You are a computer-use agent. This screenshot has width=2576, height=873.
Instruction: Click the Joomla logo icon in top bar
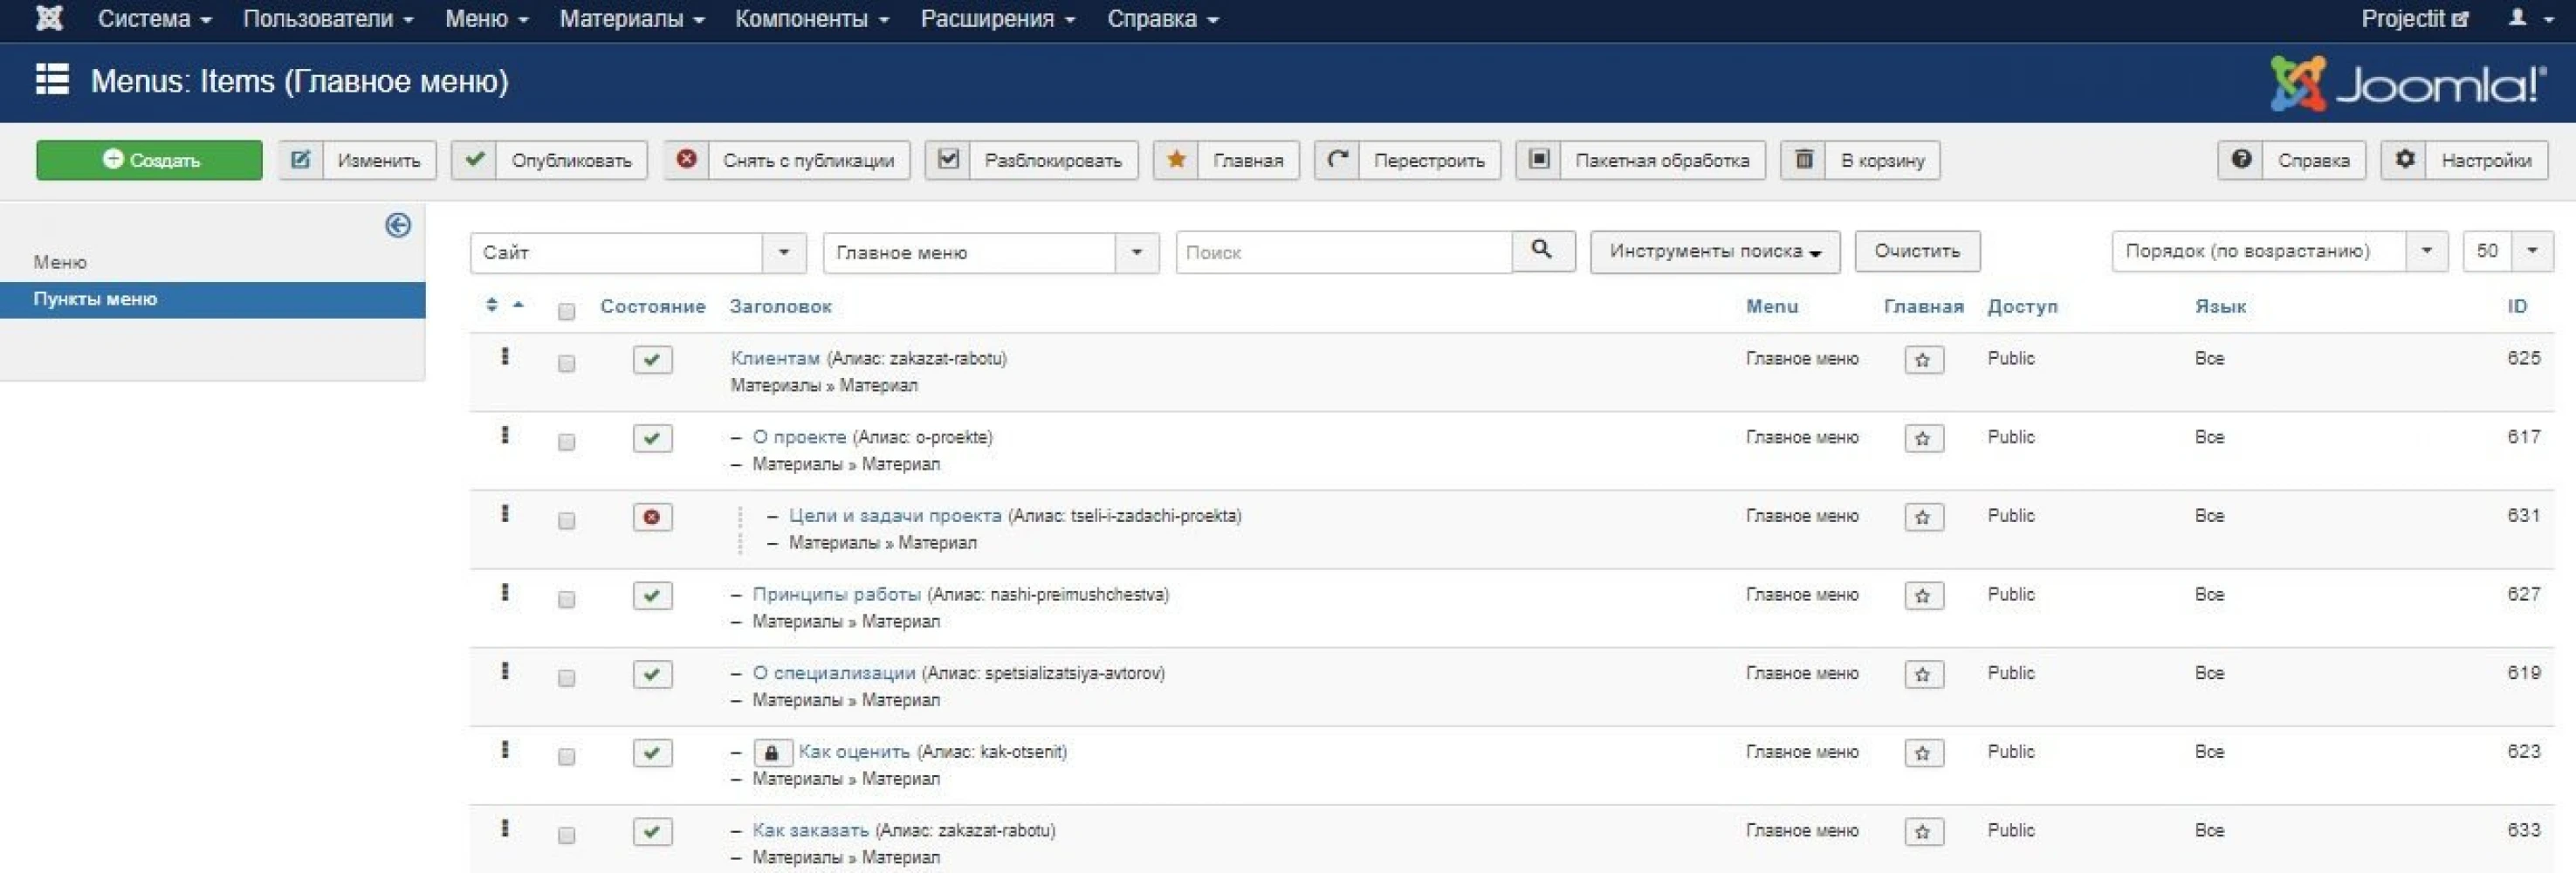click(x=49, y=18)
